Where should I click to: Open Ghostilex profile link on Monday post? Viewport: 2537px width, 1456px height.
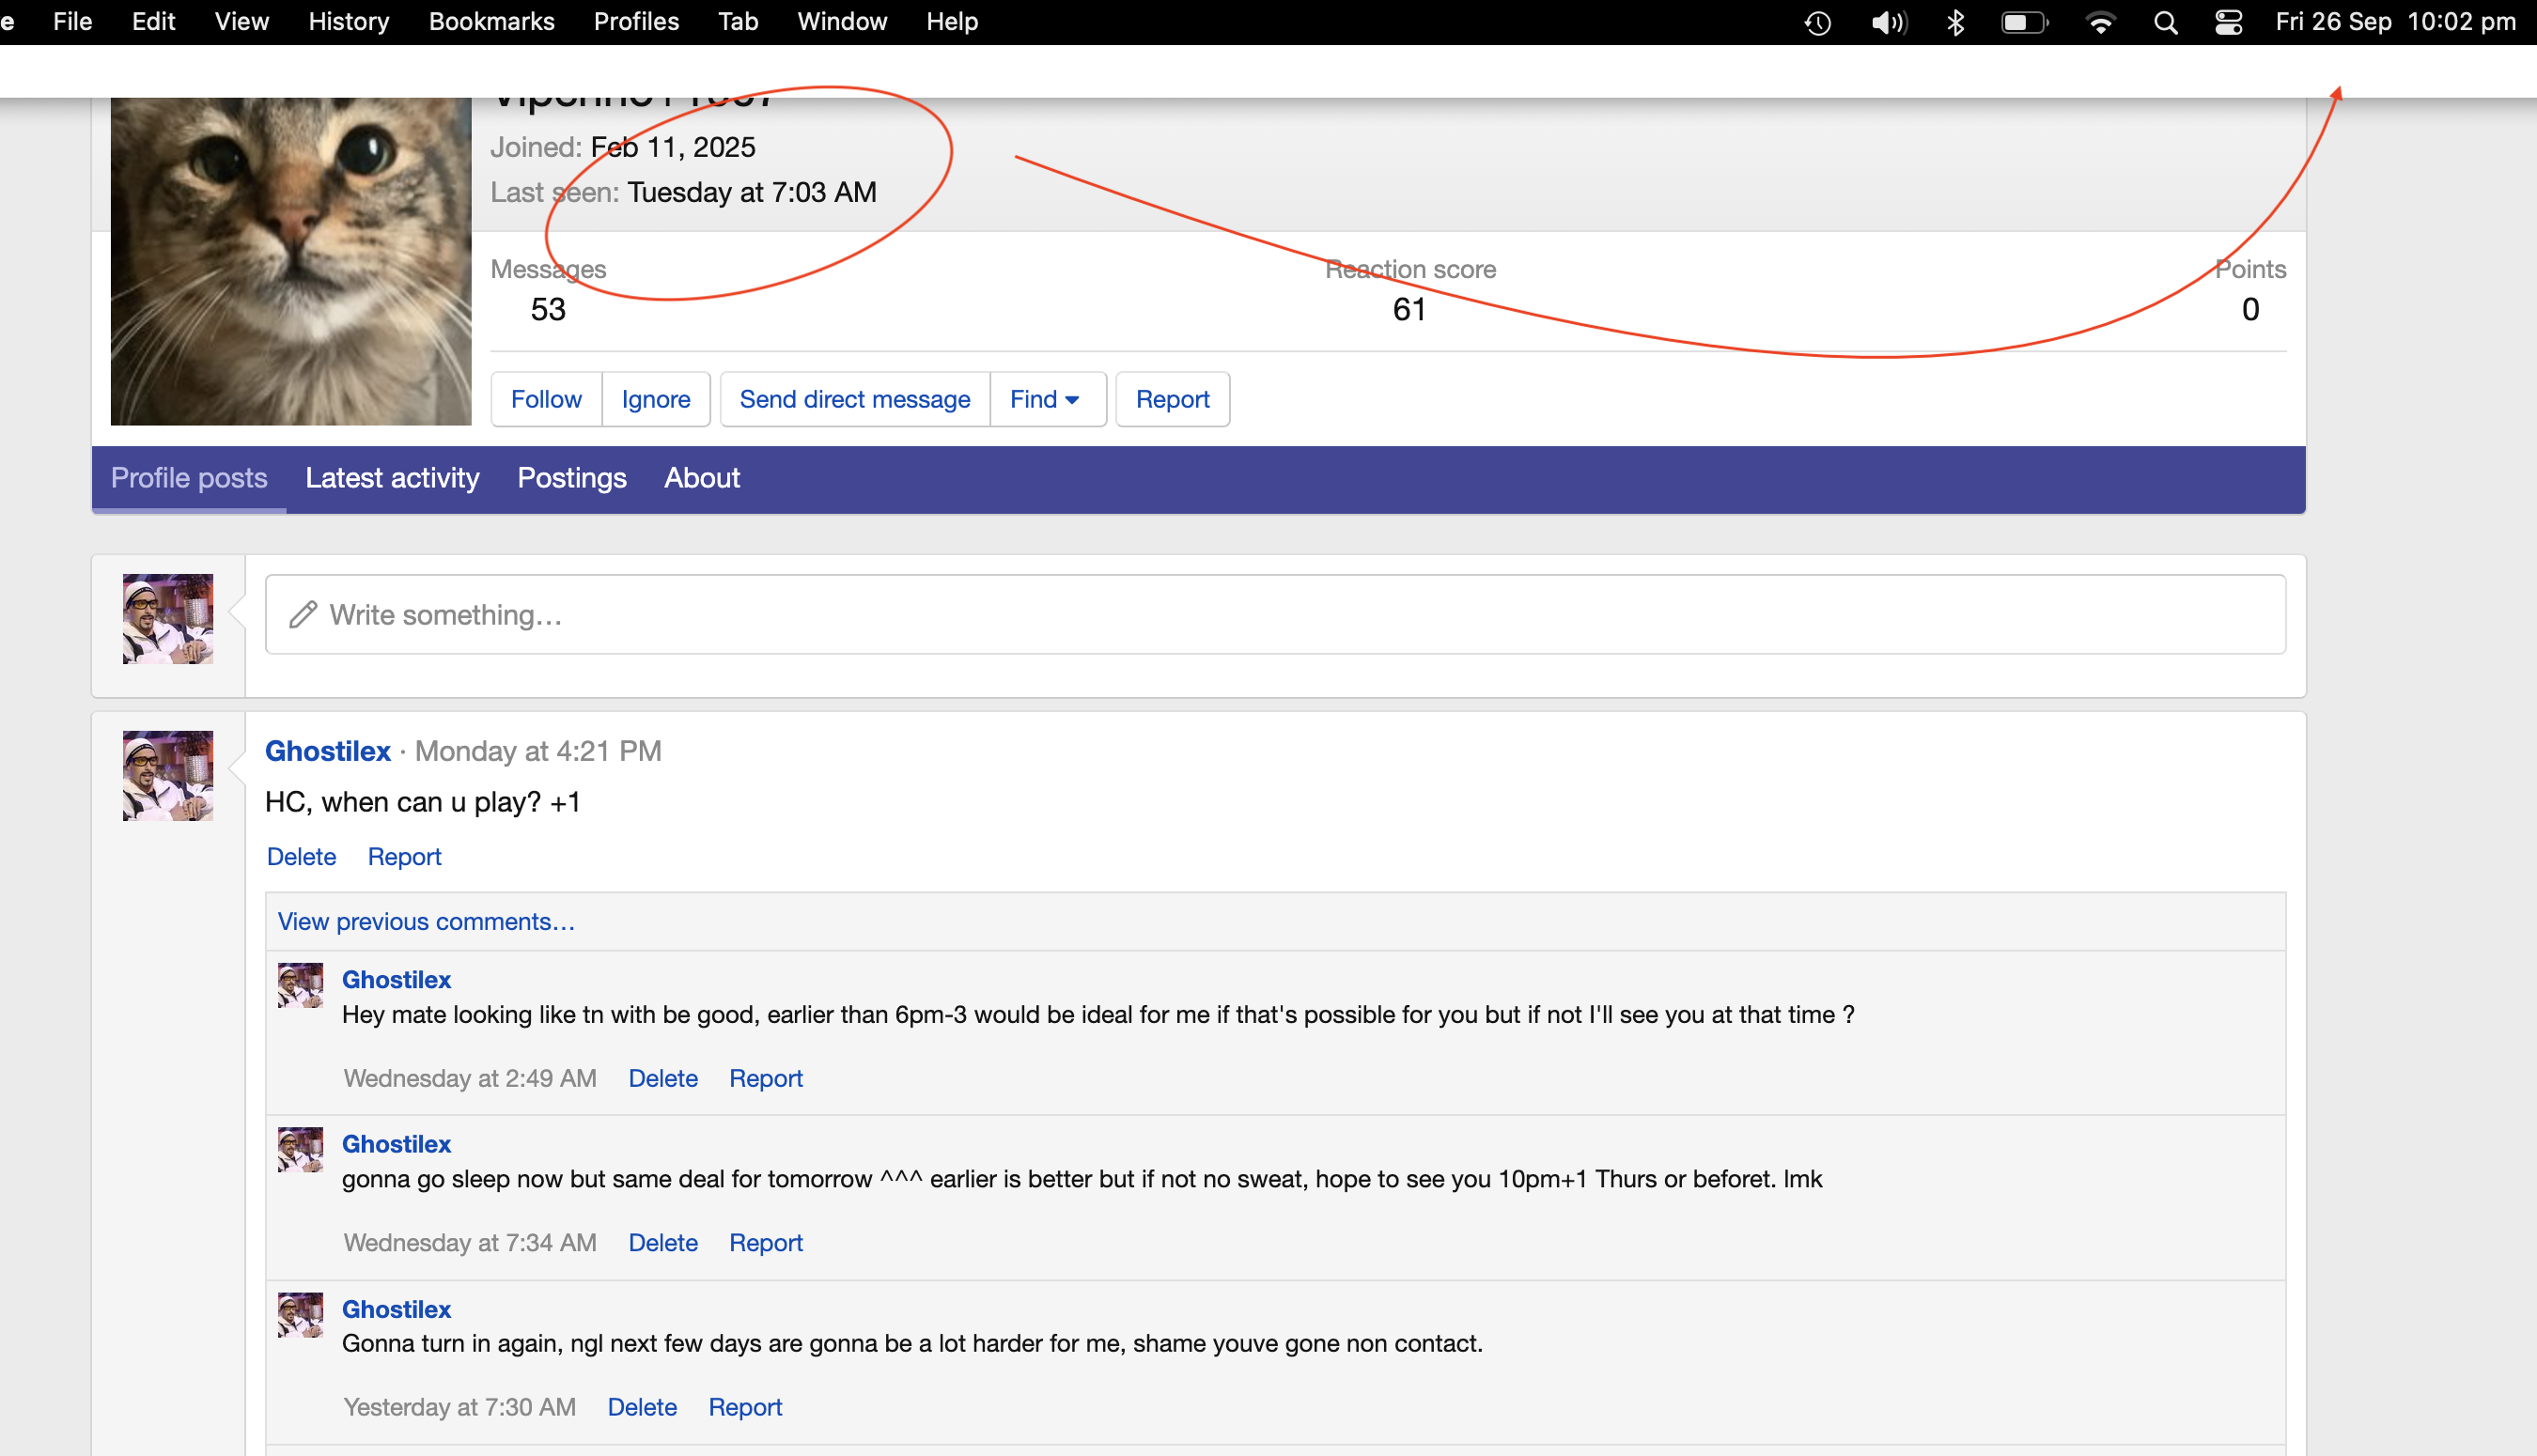(327, 751)
